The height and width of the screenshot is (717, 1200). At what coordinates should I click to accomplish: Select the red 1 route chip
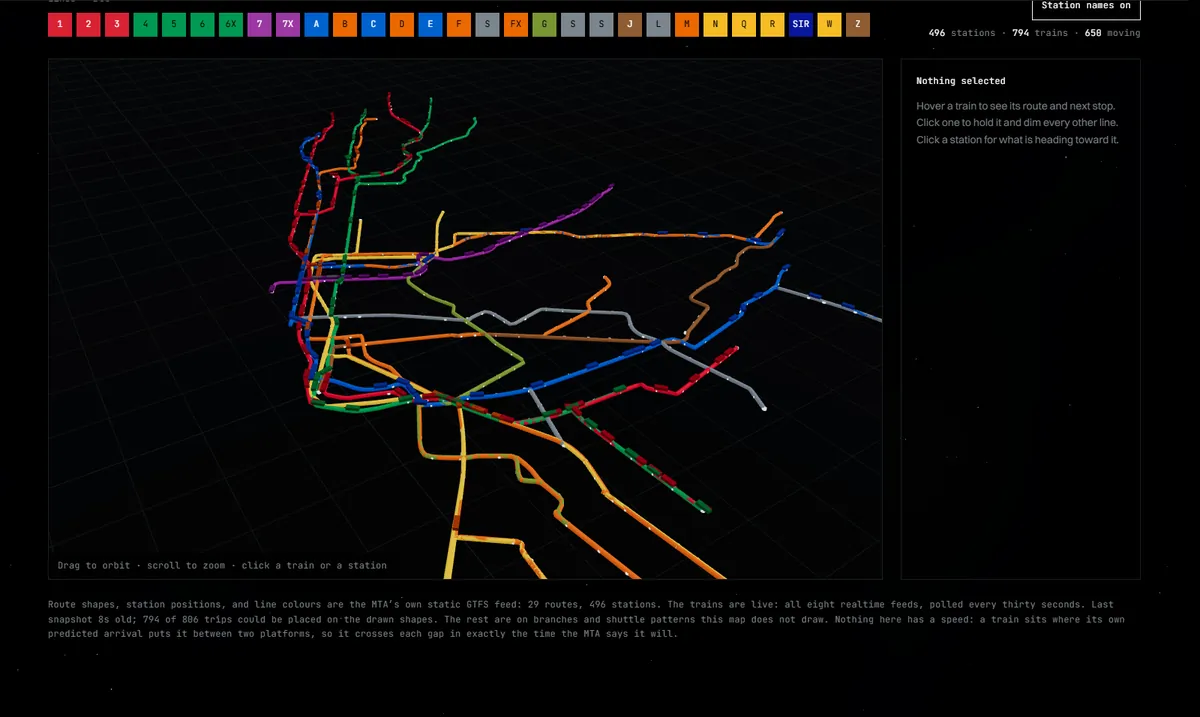pyautogui.click(x=60, y=25)
